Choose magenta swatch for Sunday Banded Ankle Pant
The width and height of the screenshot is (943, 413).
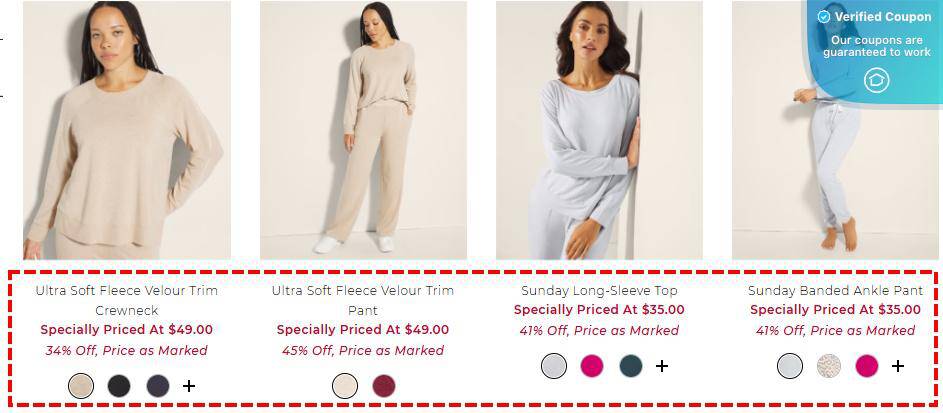[867, 366]
